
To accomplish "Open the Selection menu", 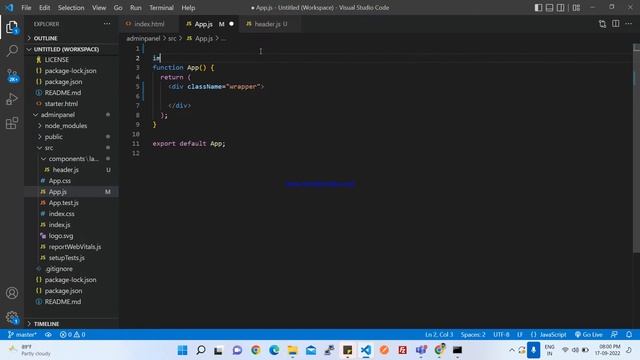I will [x=71, y=8].
